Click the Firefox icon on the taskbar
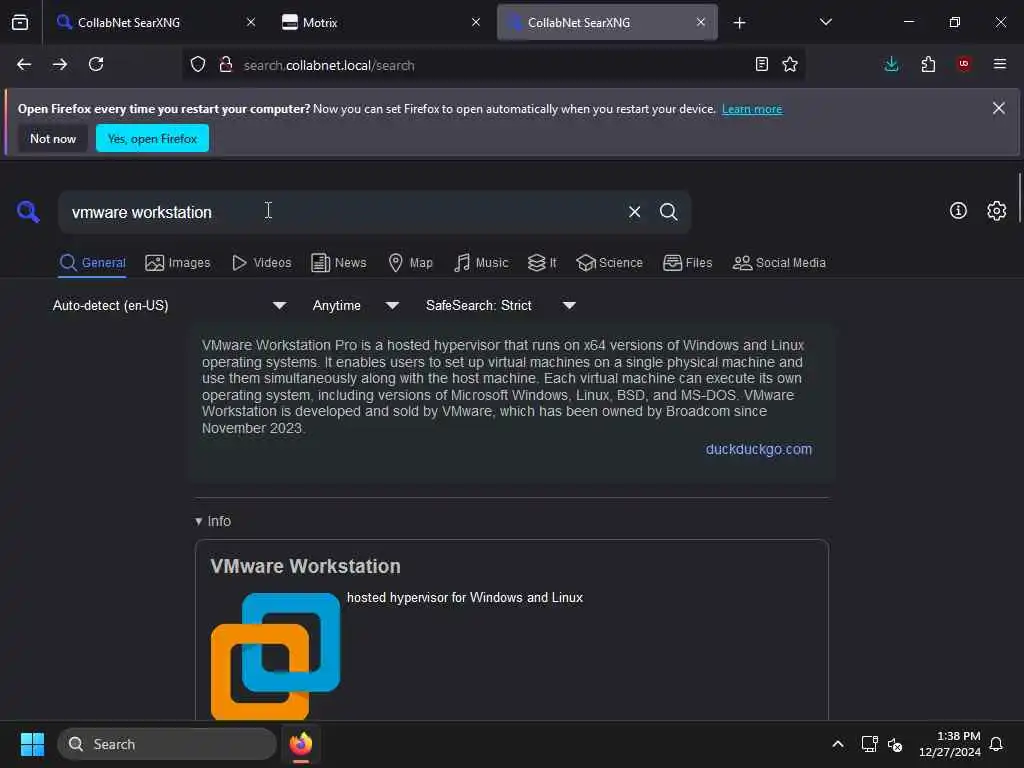This screenshot has width=1024, height=768. tap(300, 744)
